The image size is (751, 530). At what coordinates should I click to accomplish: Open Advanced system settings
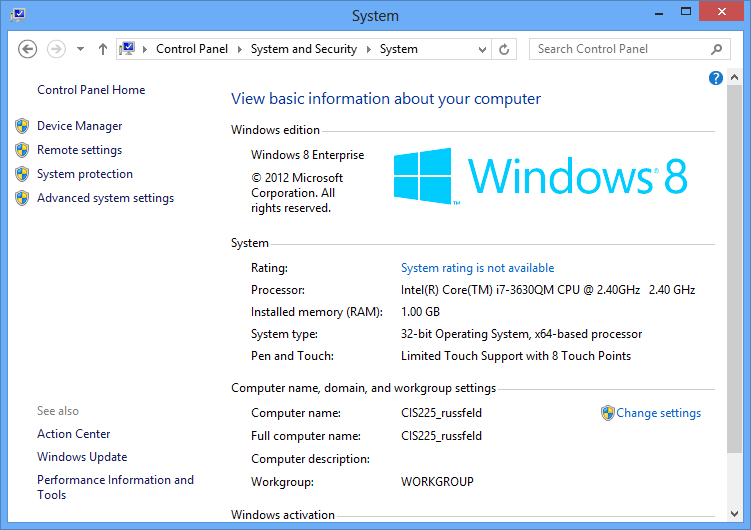pos(105,198)
